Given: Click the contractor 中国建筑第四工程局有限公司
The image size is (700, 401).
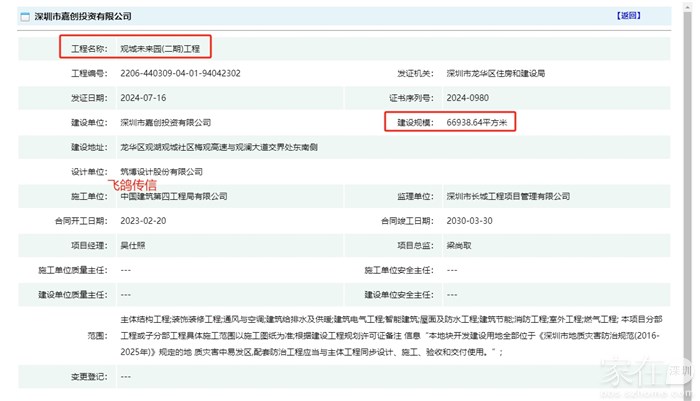Looking at the screenshot, I should [x=170, y=196].
